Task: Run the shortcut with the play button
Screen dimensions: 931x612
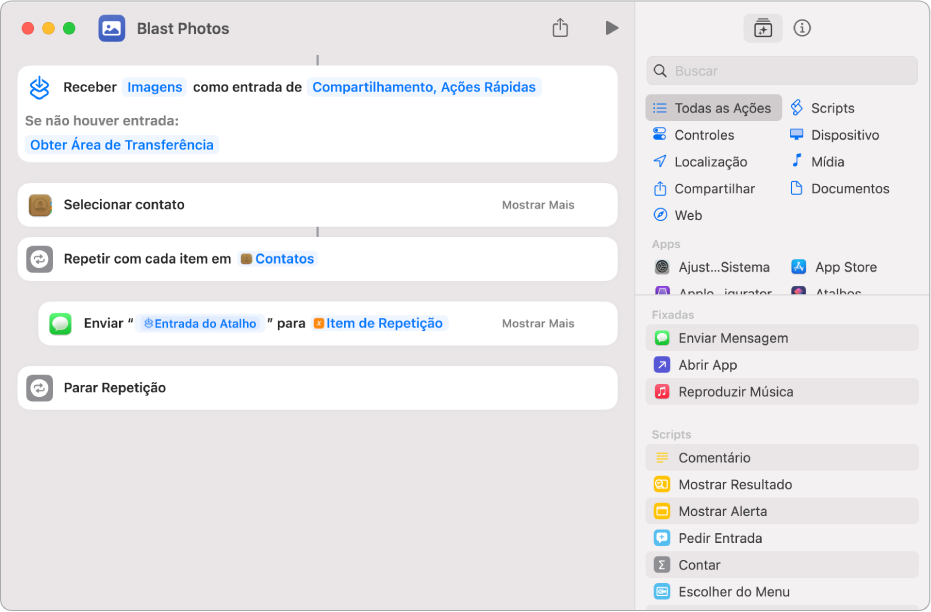Action: 611,28
